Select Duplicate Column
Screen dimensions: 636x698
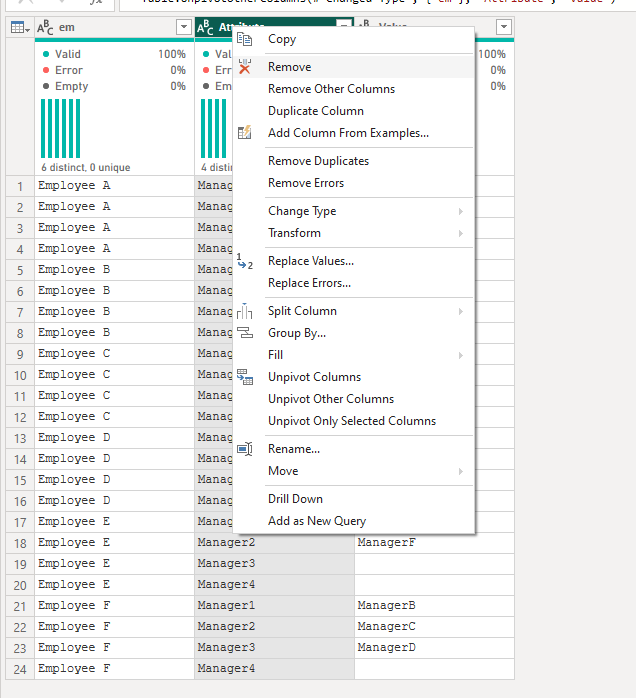tap(354, 111)
